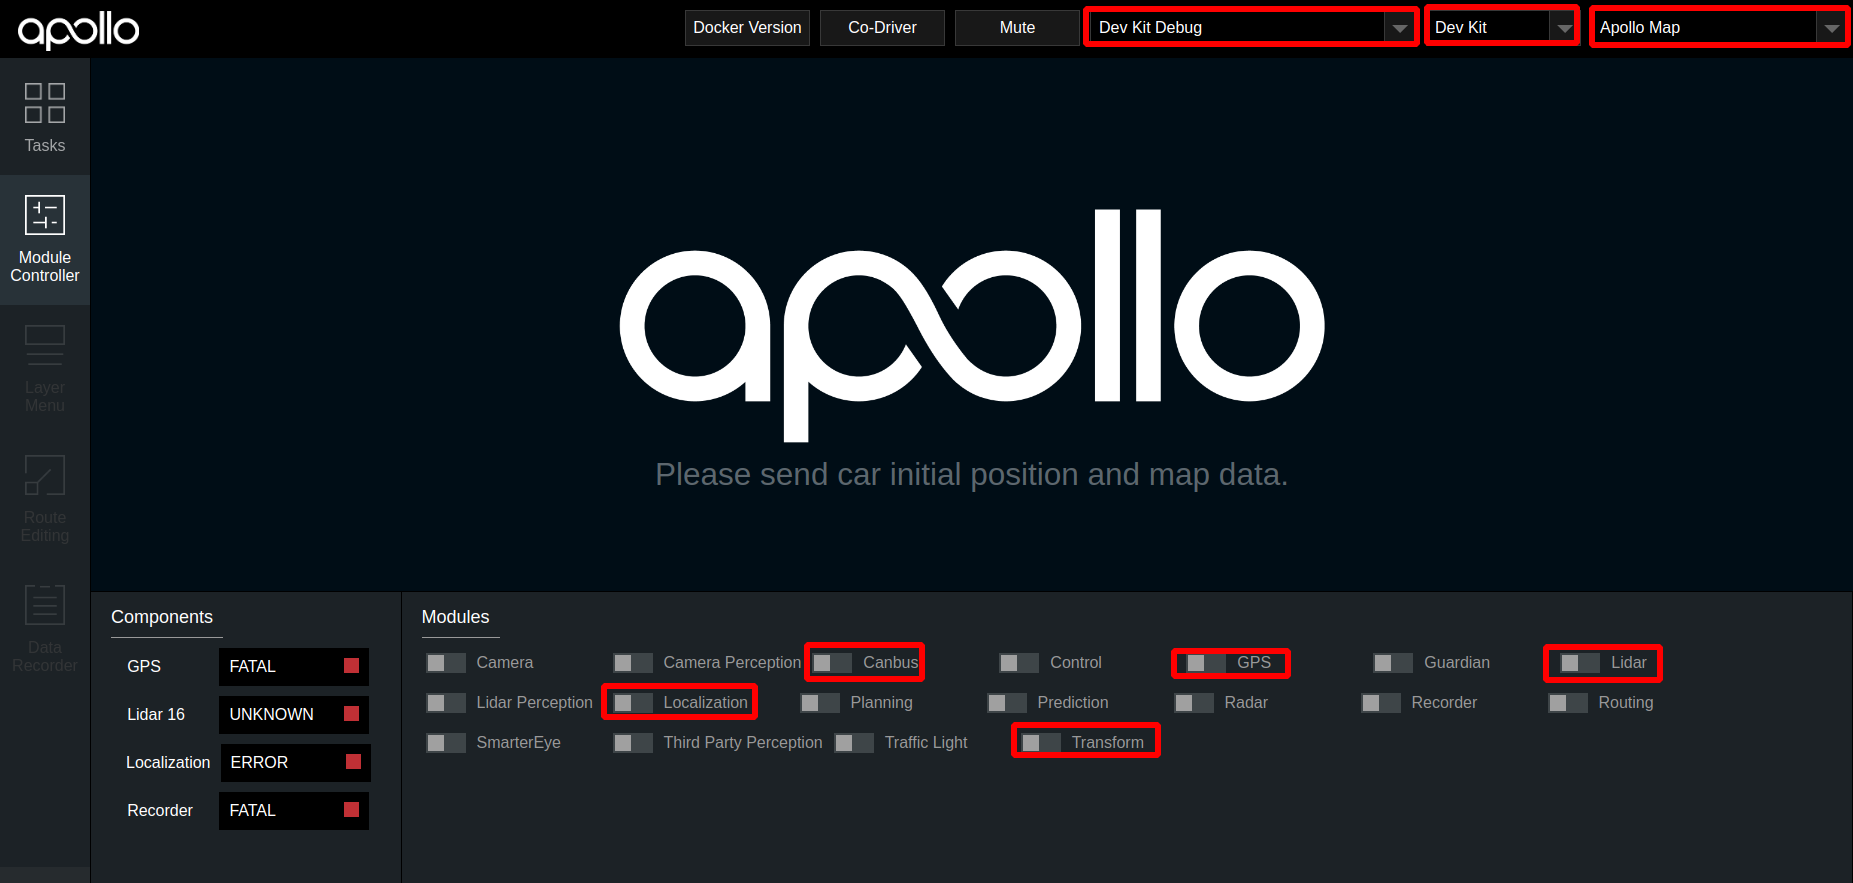
Task: Enable the GPS module switch
Action: (x=1206, y=663)
